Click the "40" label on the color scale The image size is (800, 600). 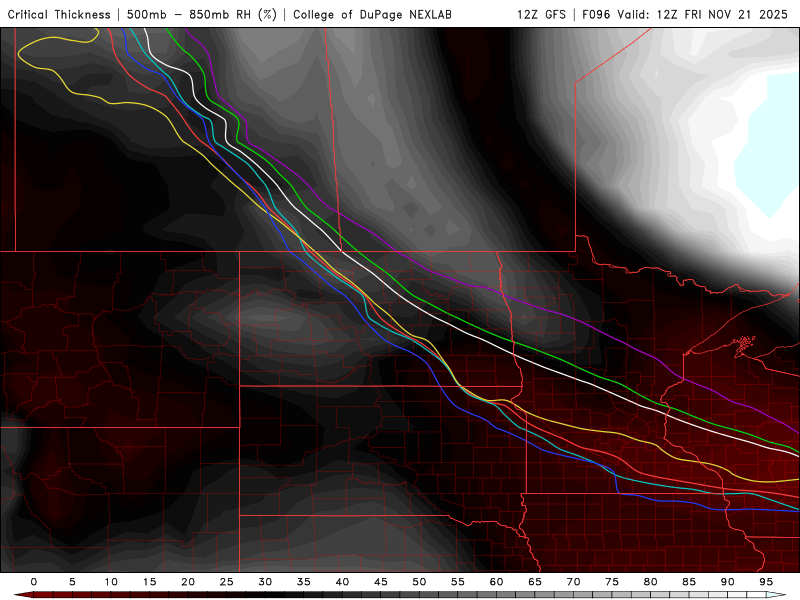342,582
